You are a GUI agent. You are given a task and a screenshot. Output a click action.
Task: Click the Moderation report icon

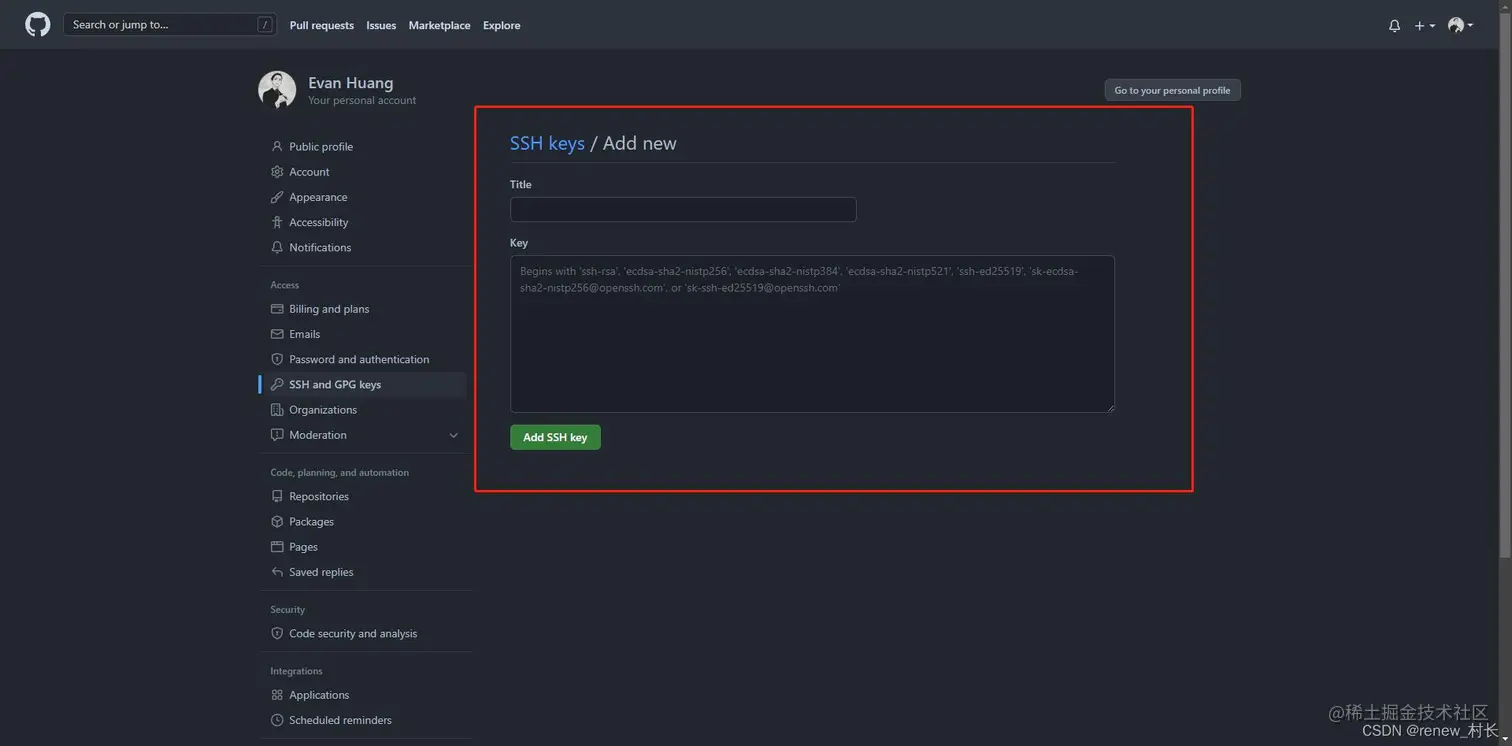click(277, 435)
